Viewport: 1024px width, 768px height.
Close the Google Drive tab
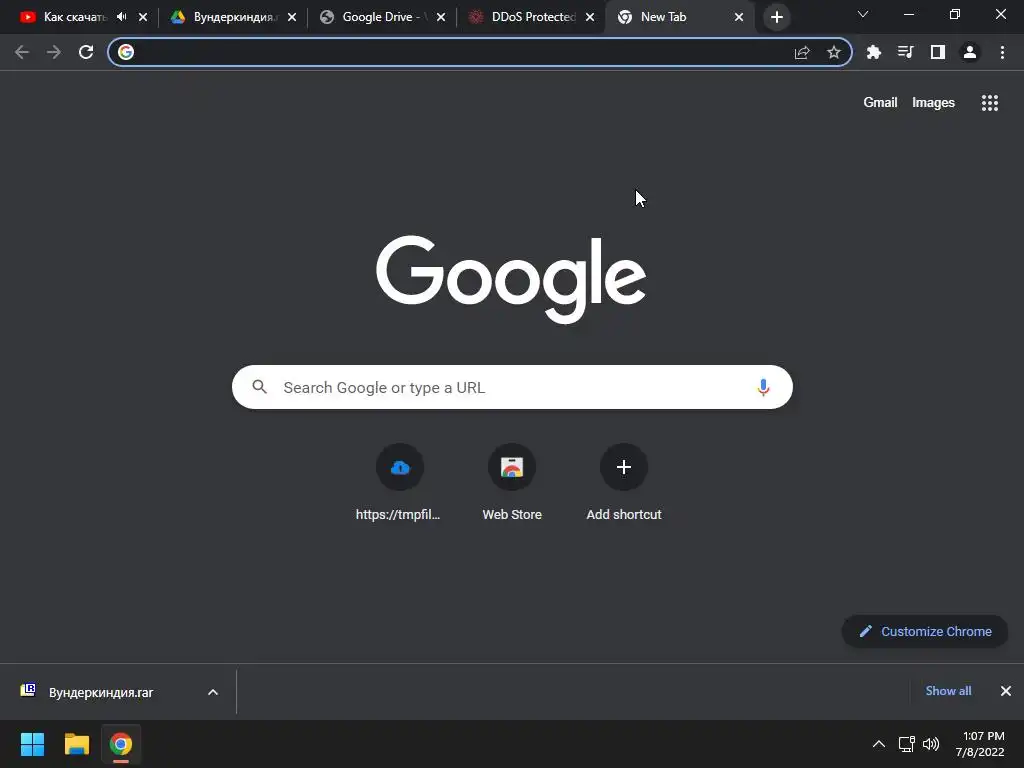[x=441, y=17]
